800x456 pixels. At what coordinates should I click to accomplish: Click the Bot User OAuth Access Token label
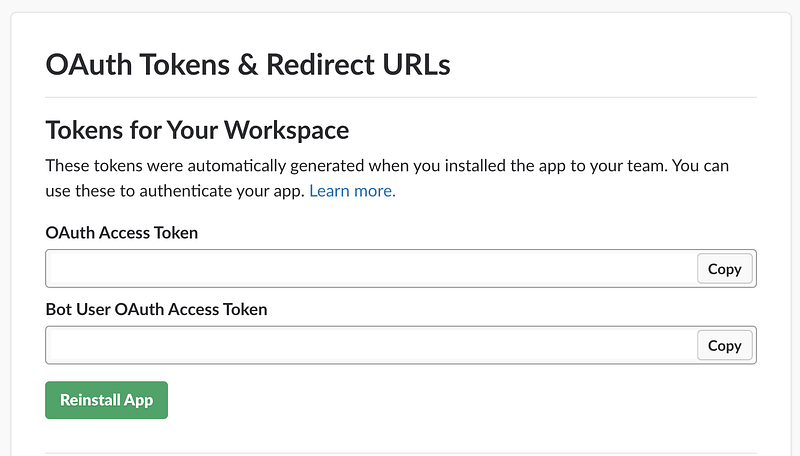[x=156, y=309]
